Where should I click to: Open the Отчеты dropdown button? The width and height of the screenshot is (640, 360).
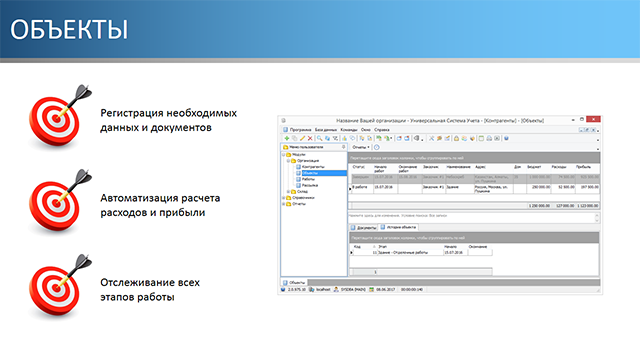pos(361,147)
